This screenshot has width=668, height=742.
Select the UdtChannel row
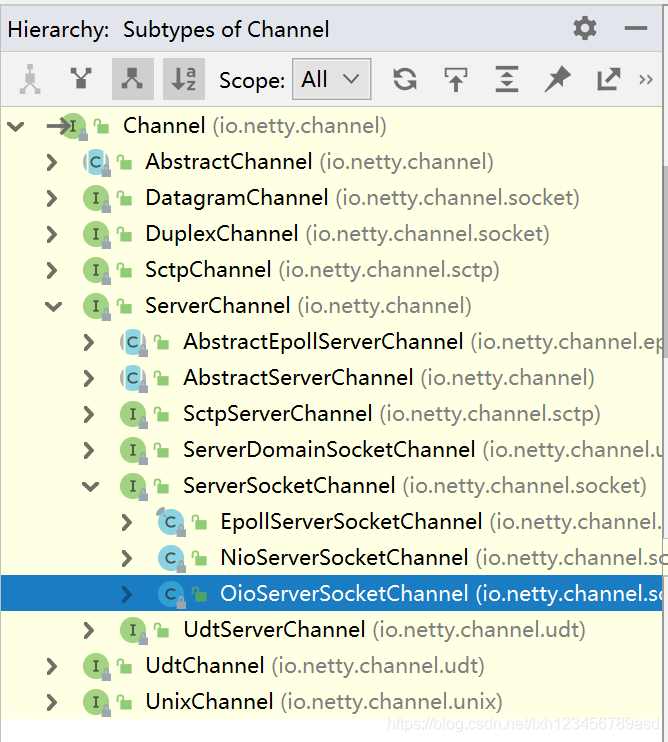331,666
